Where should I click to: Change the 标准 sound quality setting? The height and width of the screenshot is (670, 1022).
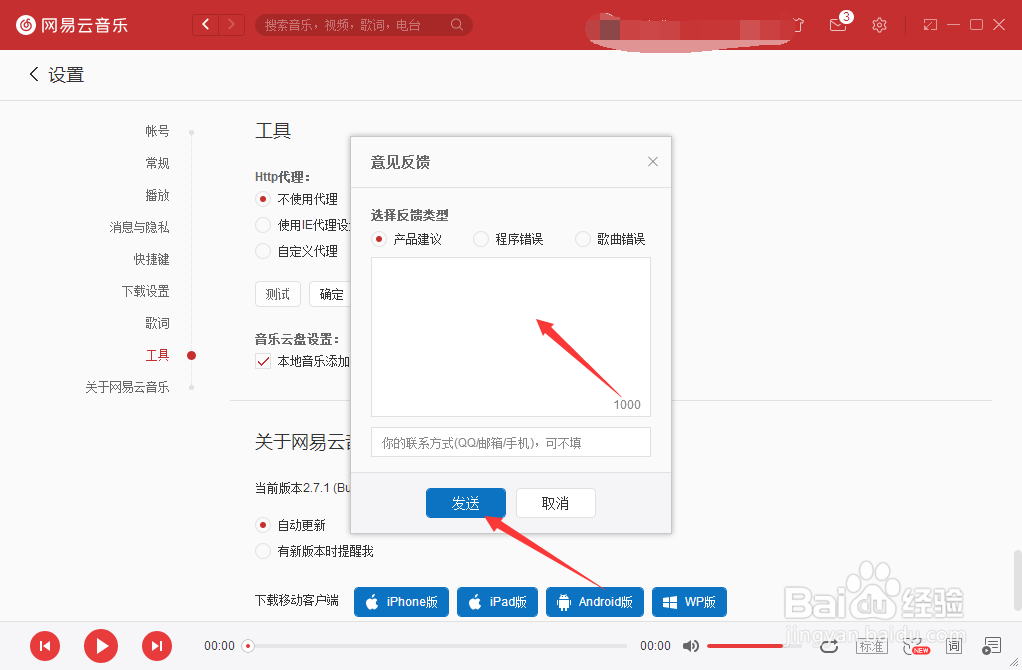[871, 646]
